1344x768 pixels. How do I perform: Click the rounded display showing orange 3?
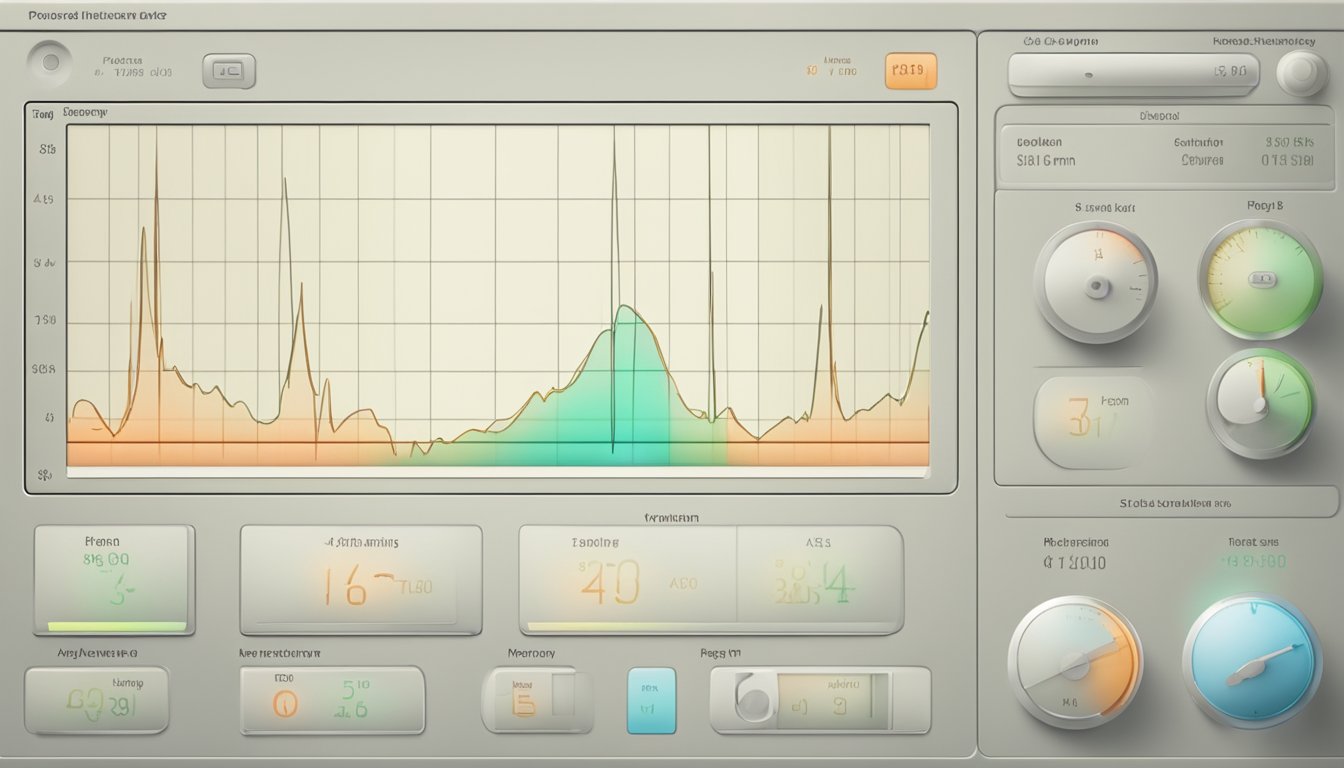[x=1093, y=422]
